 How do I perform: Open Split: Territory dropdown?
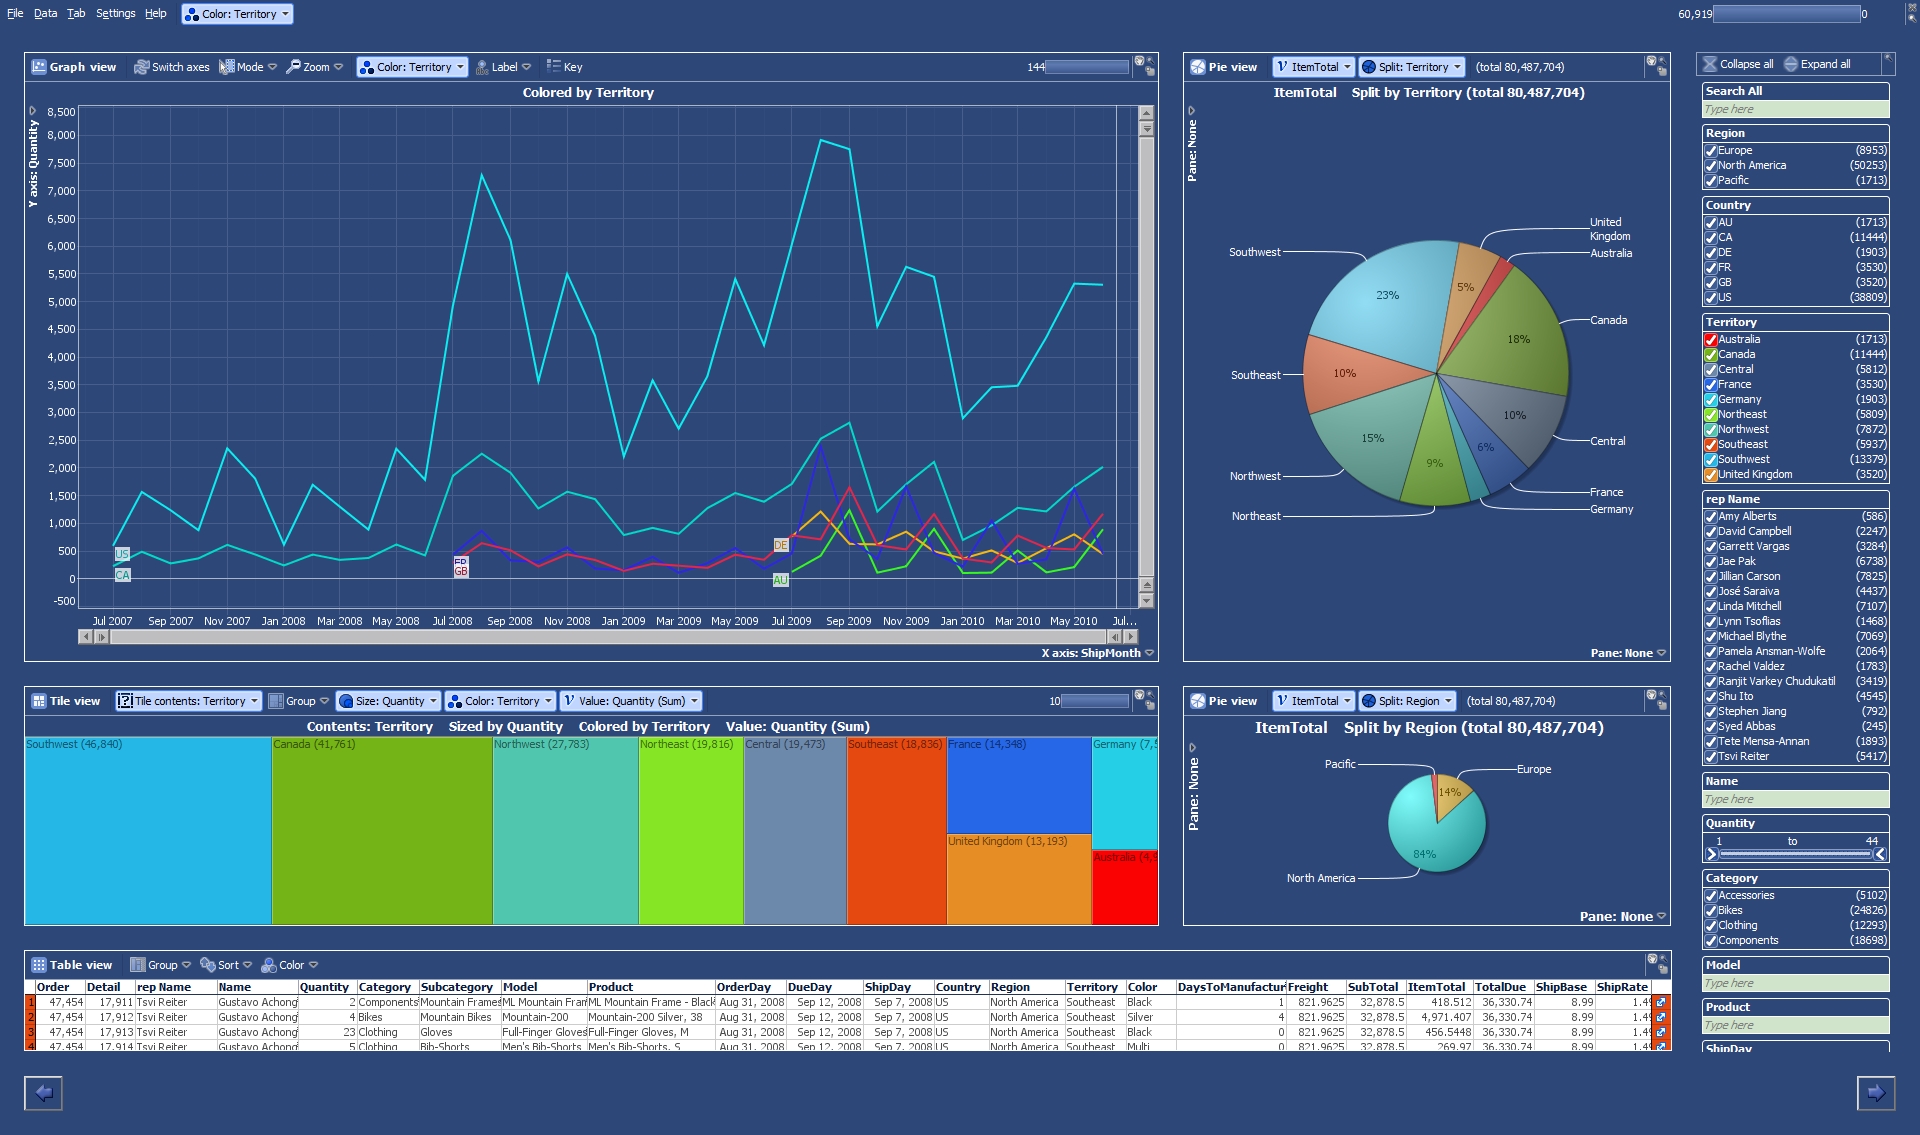(1411, 67)
